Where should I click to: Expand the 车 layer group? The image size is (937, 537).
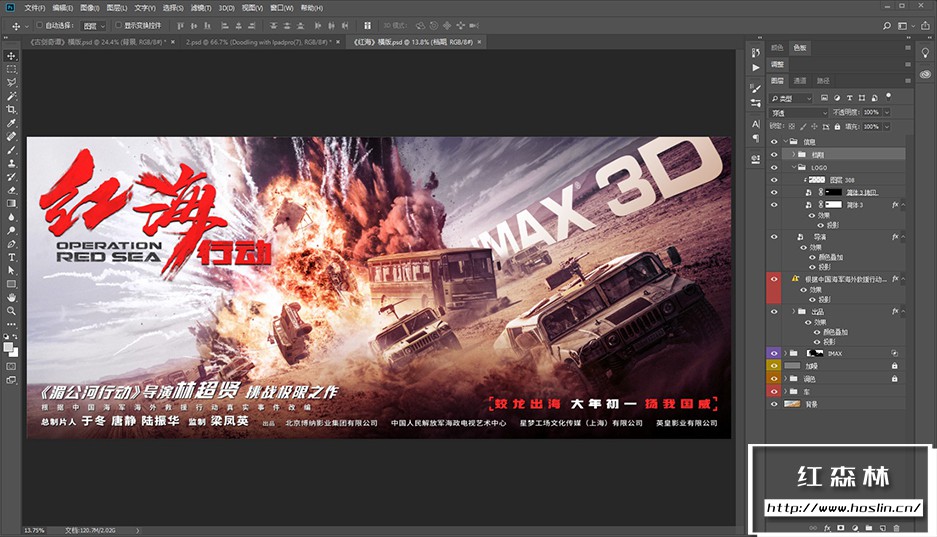point(786,391)
